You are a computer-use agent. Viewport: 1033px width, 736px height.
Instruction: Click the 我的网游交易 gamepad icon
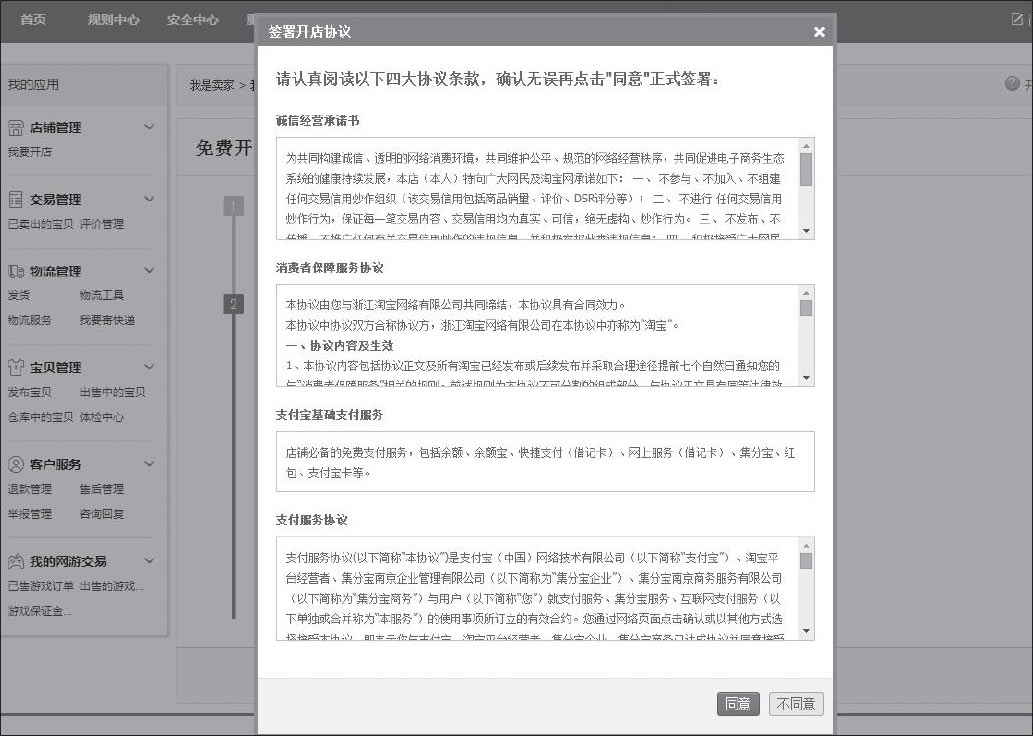[16, 561]
